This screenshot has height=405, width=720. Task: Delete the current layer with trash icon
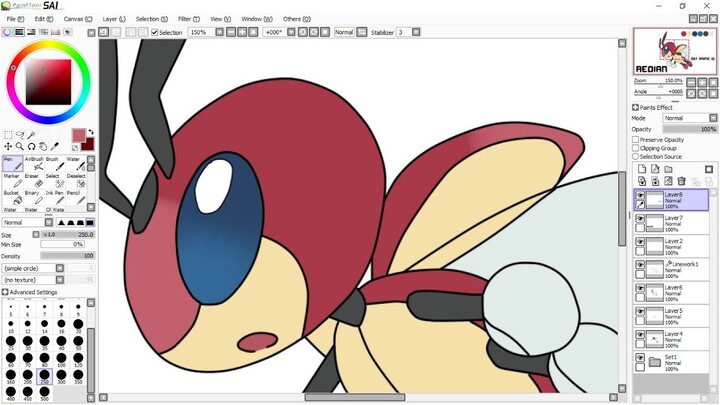(681, 181)
